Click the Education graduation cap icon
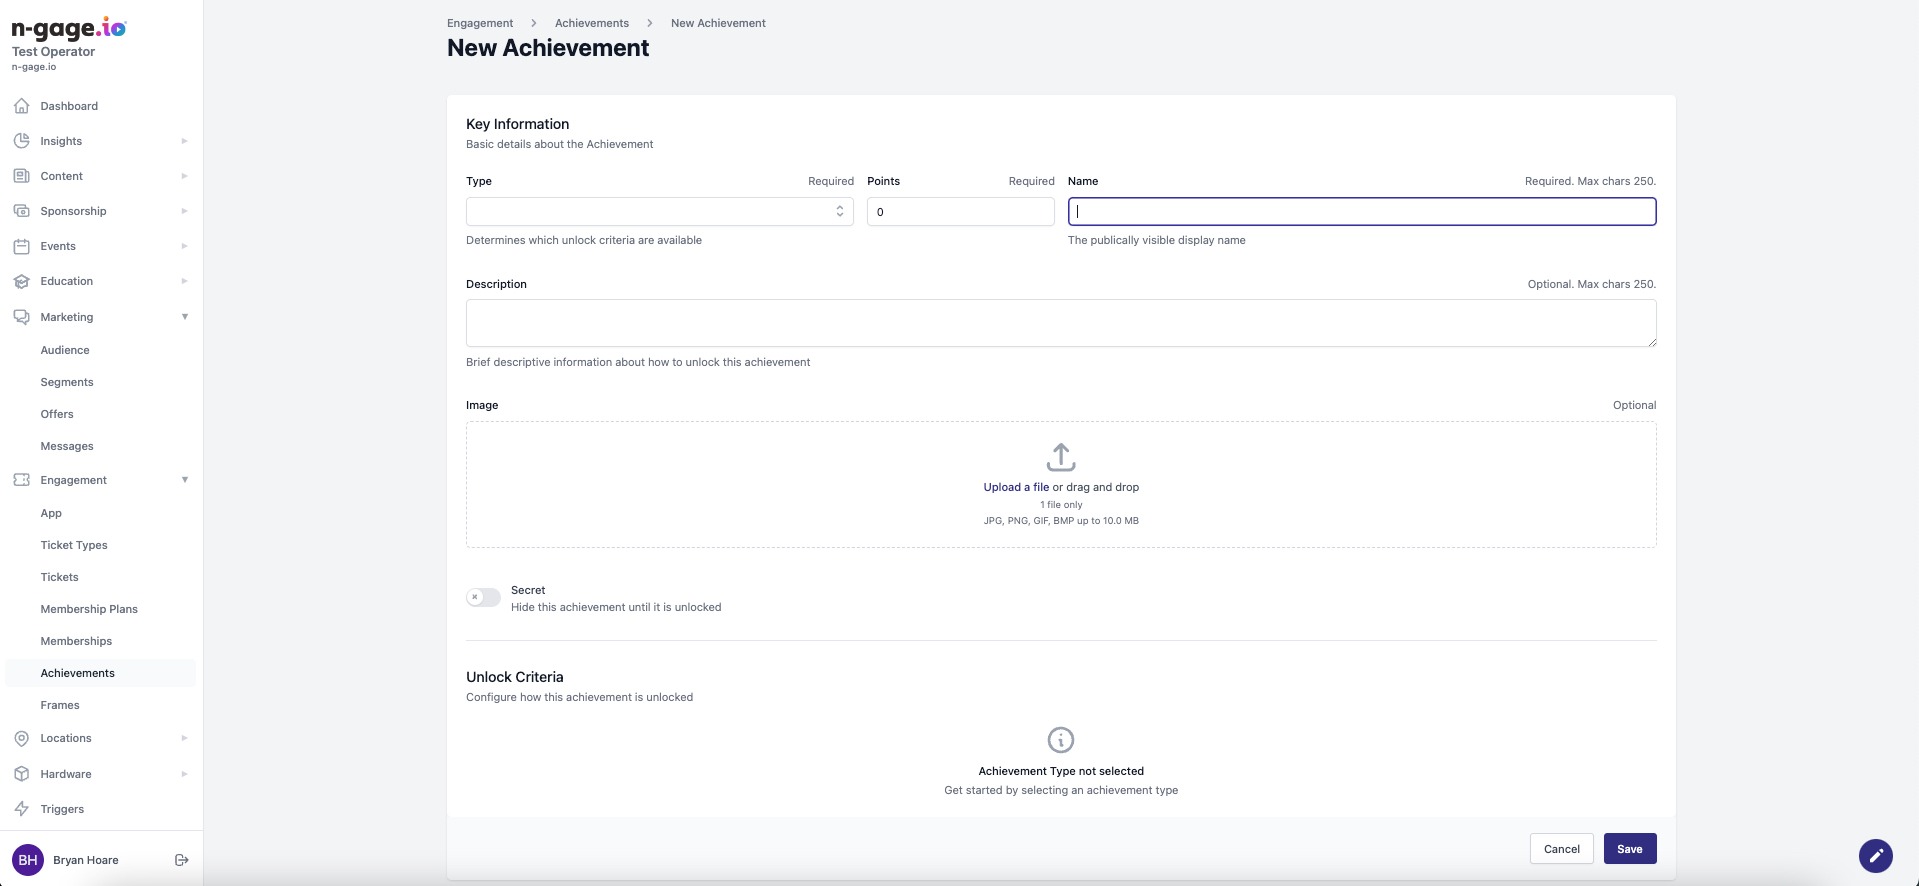 (21, 281)
